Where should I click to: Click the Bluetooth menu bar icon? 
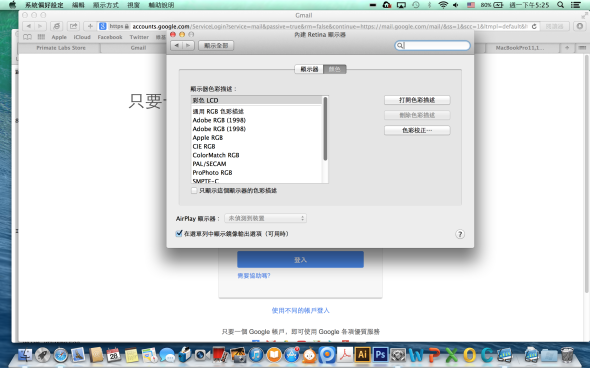pos(429,5)
